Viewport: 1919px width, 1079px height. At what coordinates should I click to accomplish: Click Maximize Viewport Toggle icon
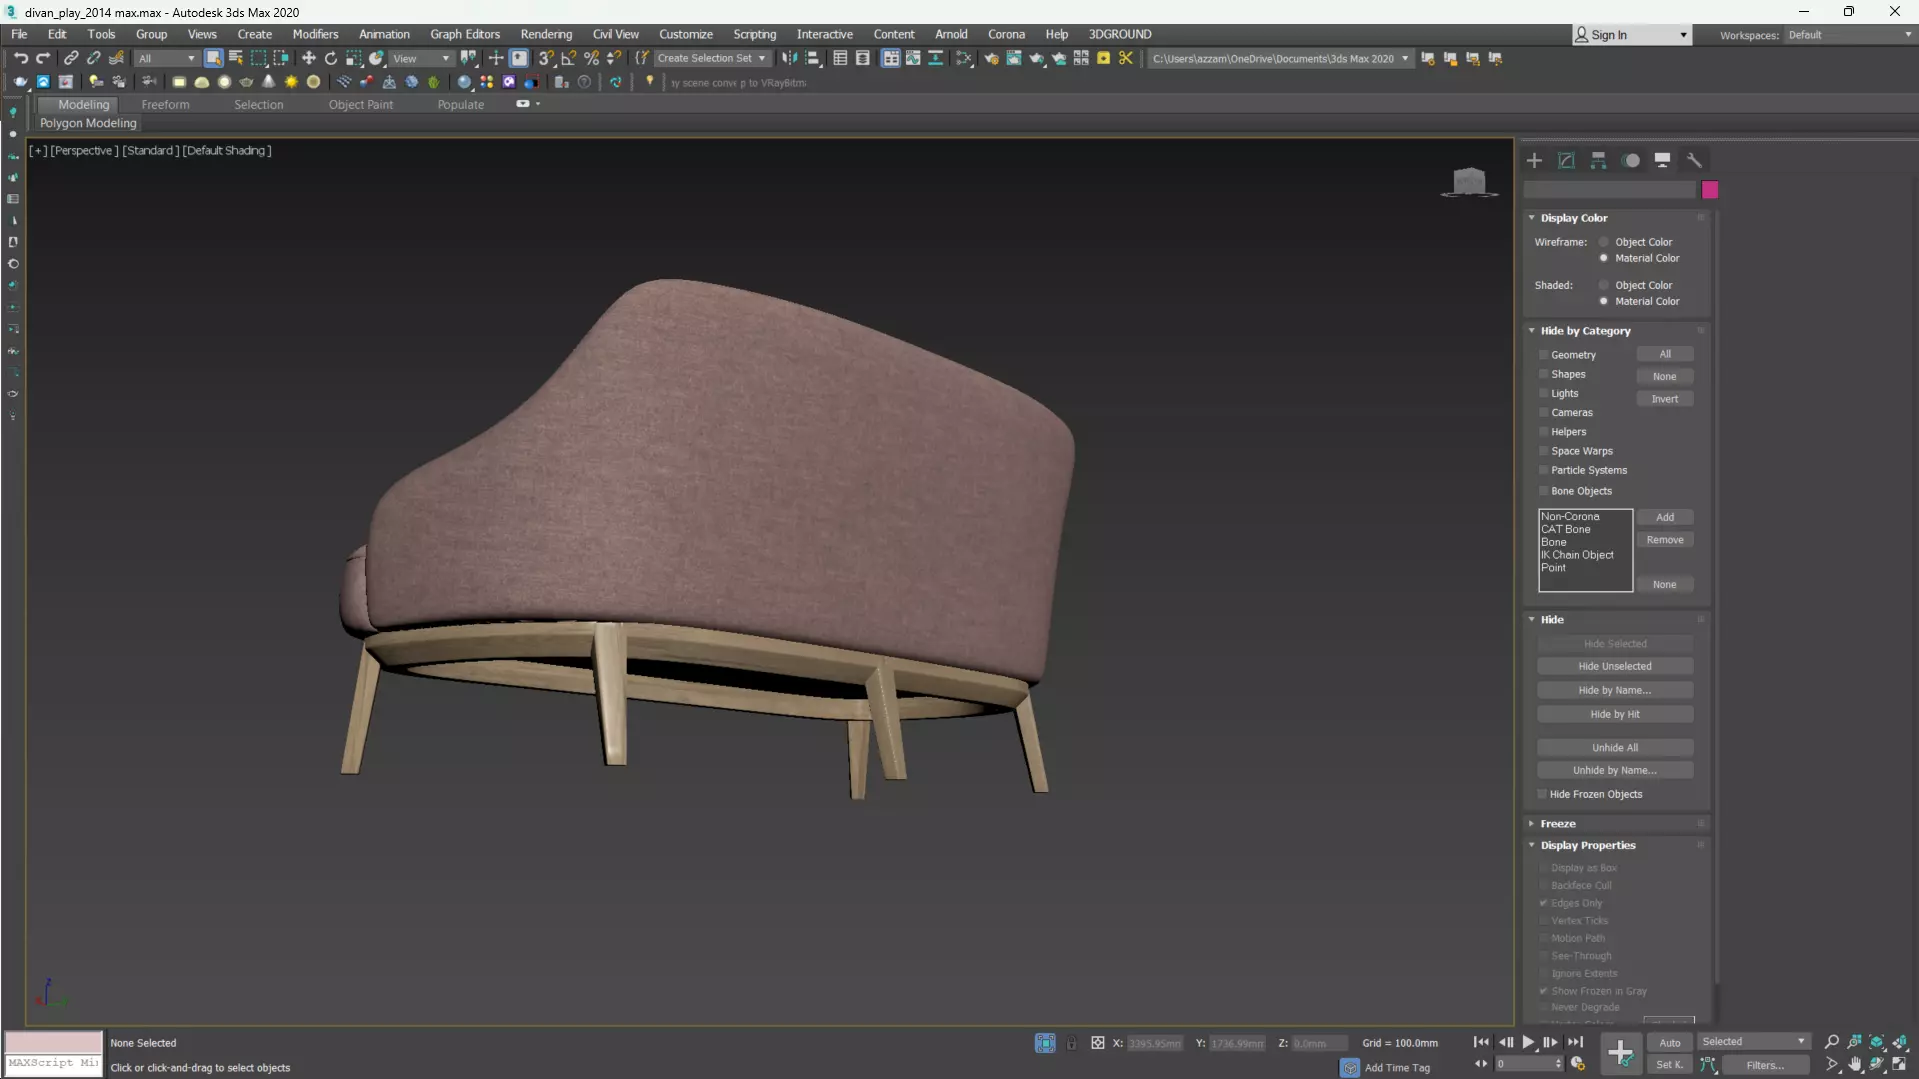tap(1899, 1064)
